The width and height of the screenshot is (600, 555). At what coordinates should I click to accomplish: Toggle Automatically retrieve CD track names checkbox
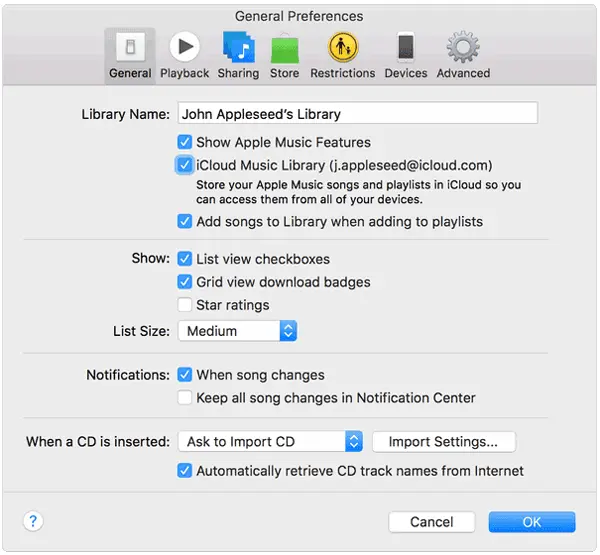pyautogui.click(x=184, y=470)
